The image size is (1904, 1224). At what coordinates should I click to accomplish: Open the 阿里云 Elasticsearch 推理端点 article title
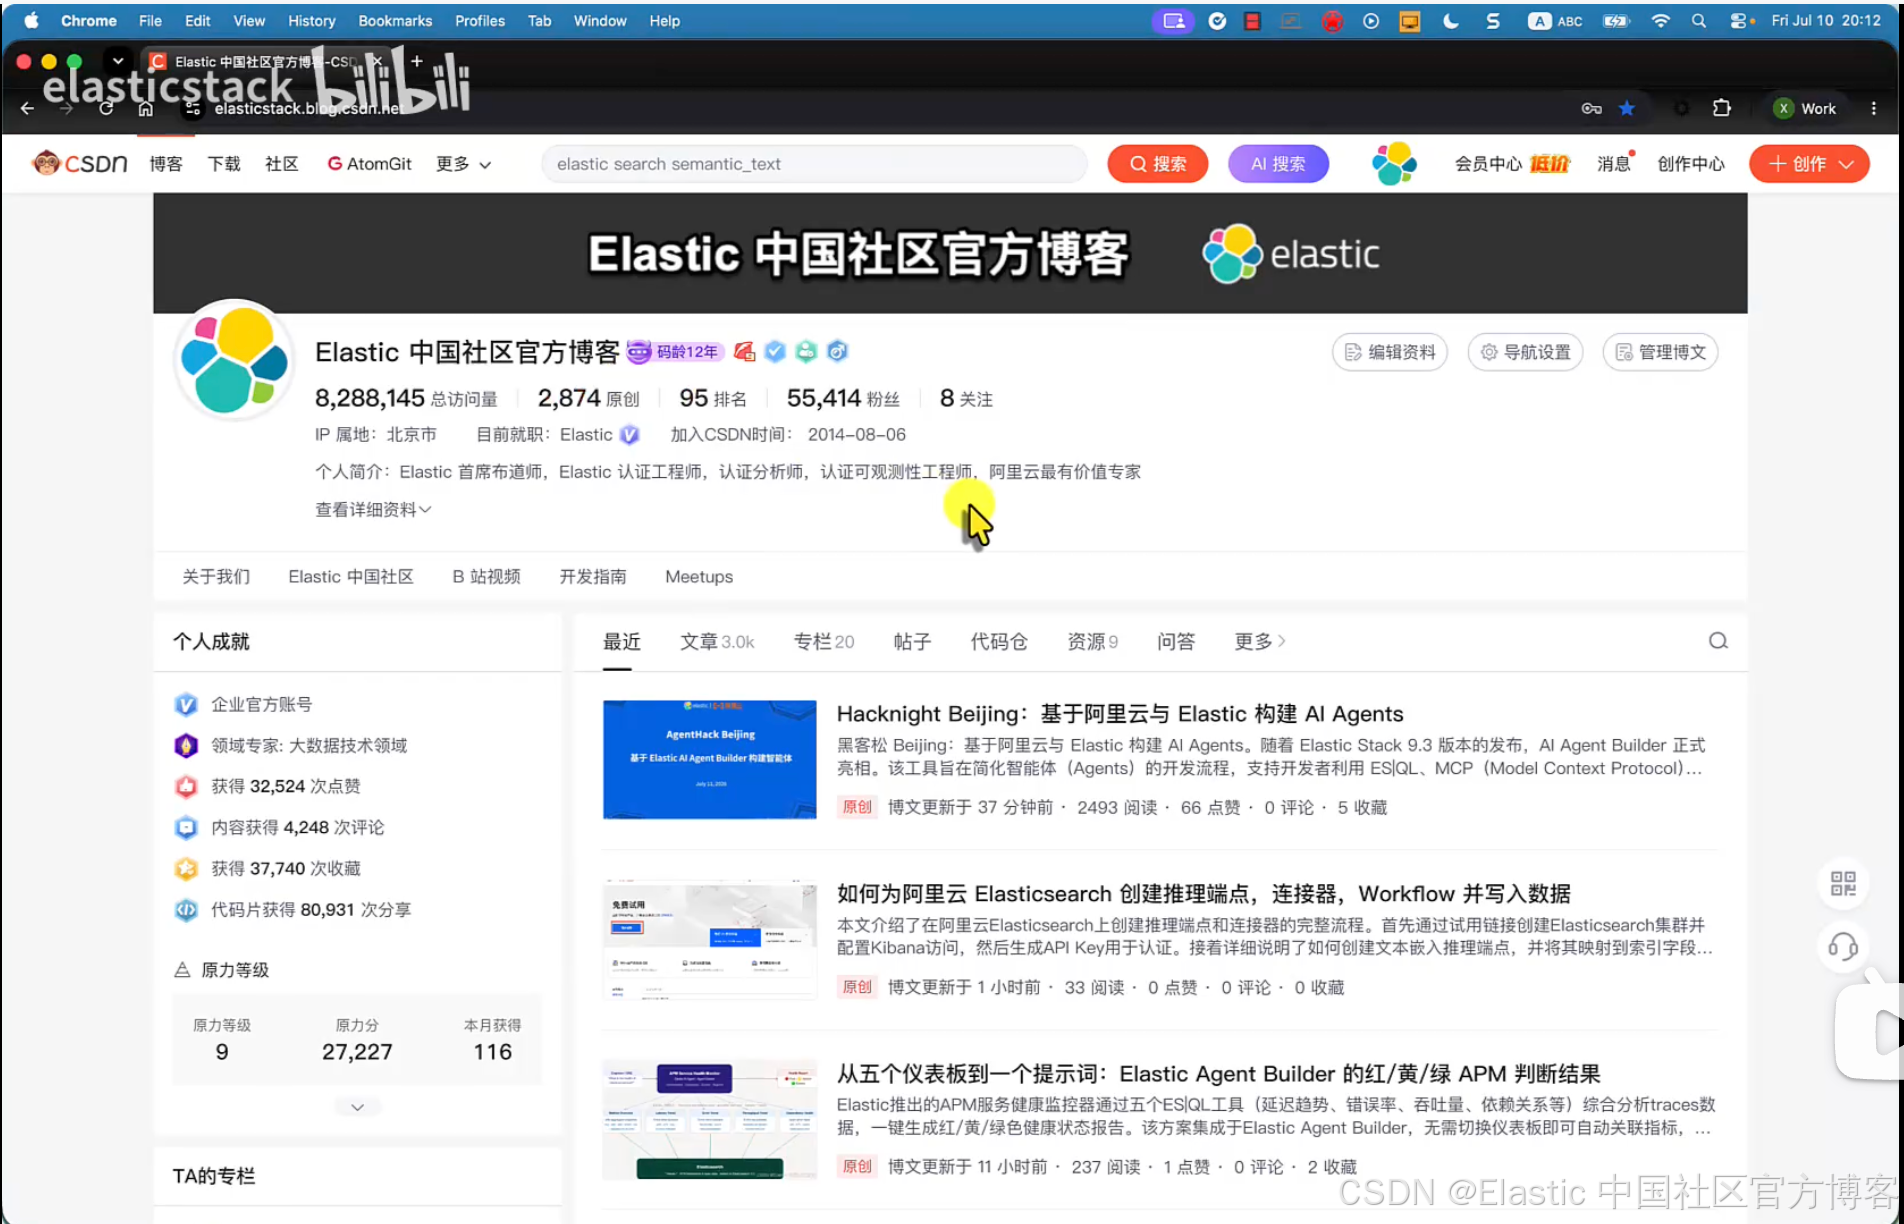point(1204,894)
